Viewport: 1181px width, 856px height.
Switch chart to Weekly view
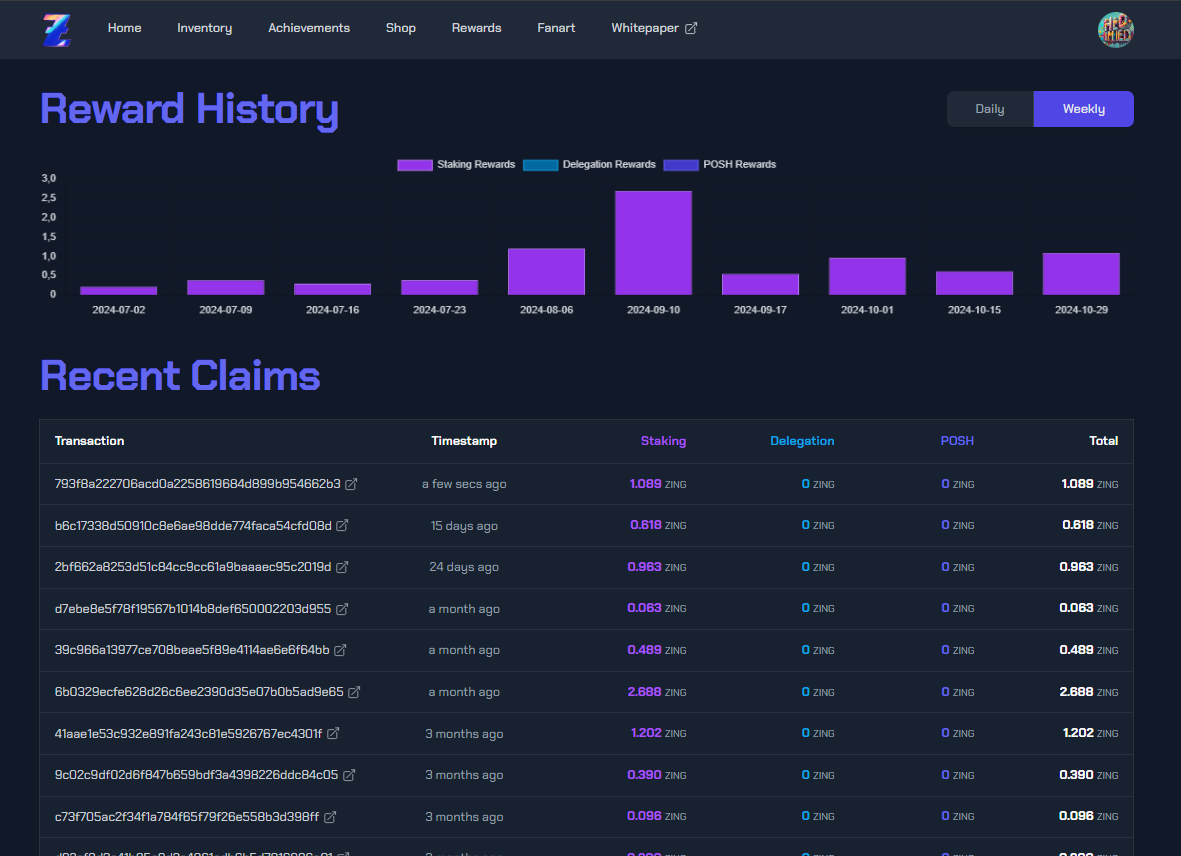[1083, 109]
